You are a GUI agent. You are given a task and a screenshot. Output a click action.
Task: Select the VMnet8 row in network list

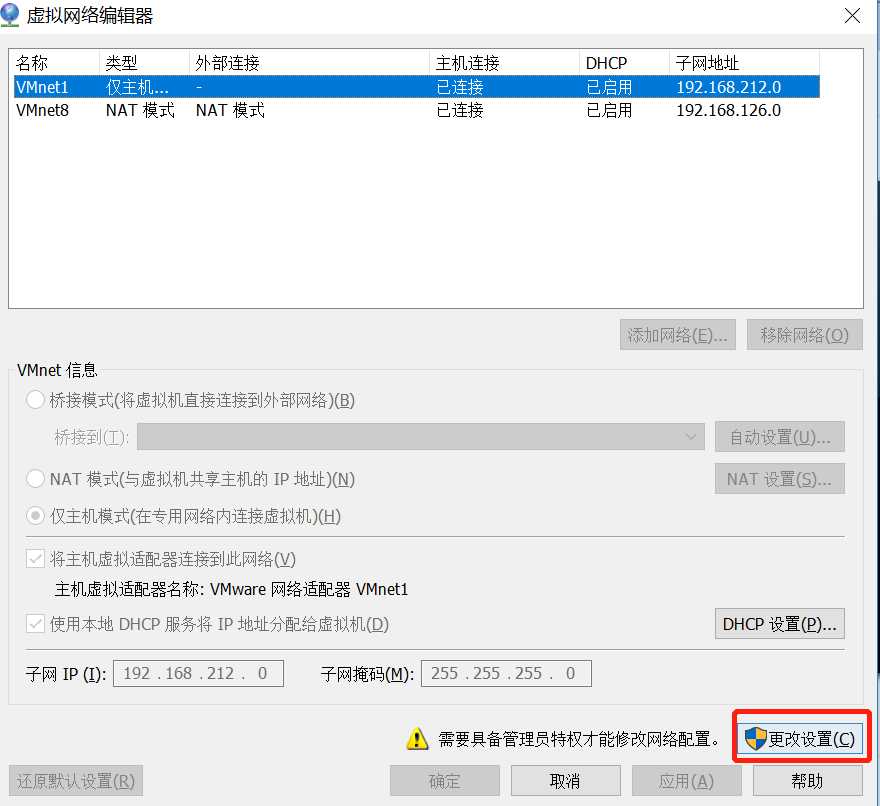pyautogui.click(x=416, y=110)
